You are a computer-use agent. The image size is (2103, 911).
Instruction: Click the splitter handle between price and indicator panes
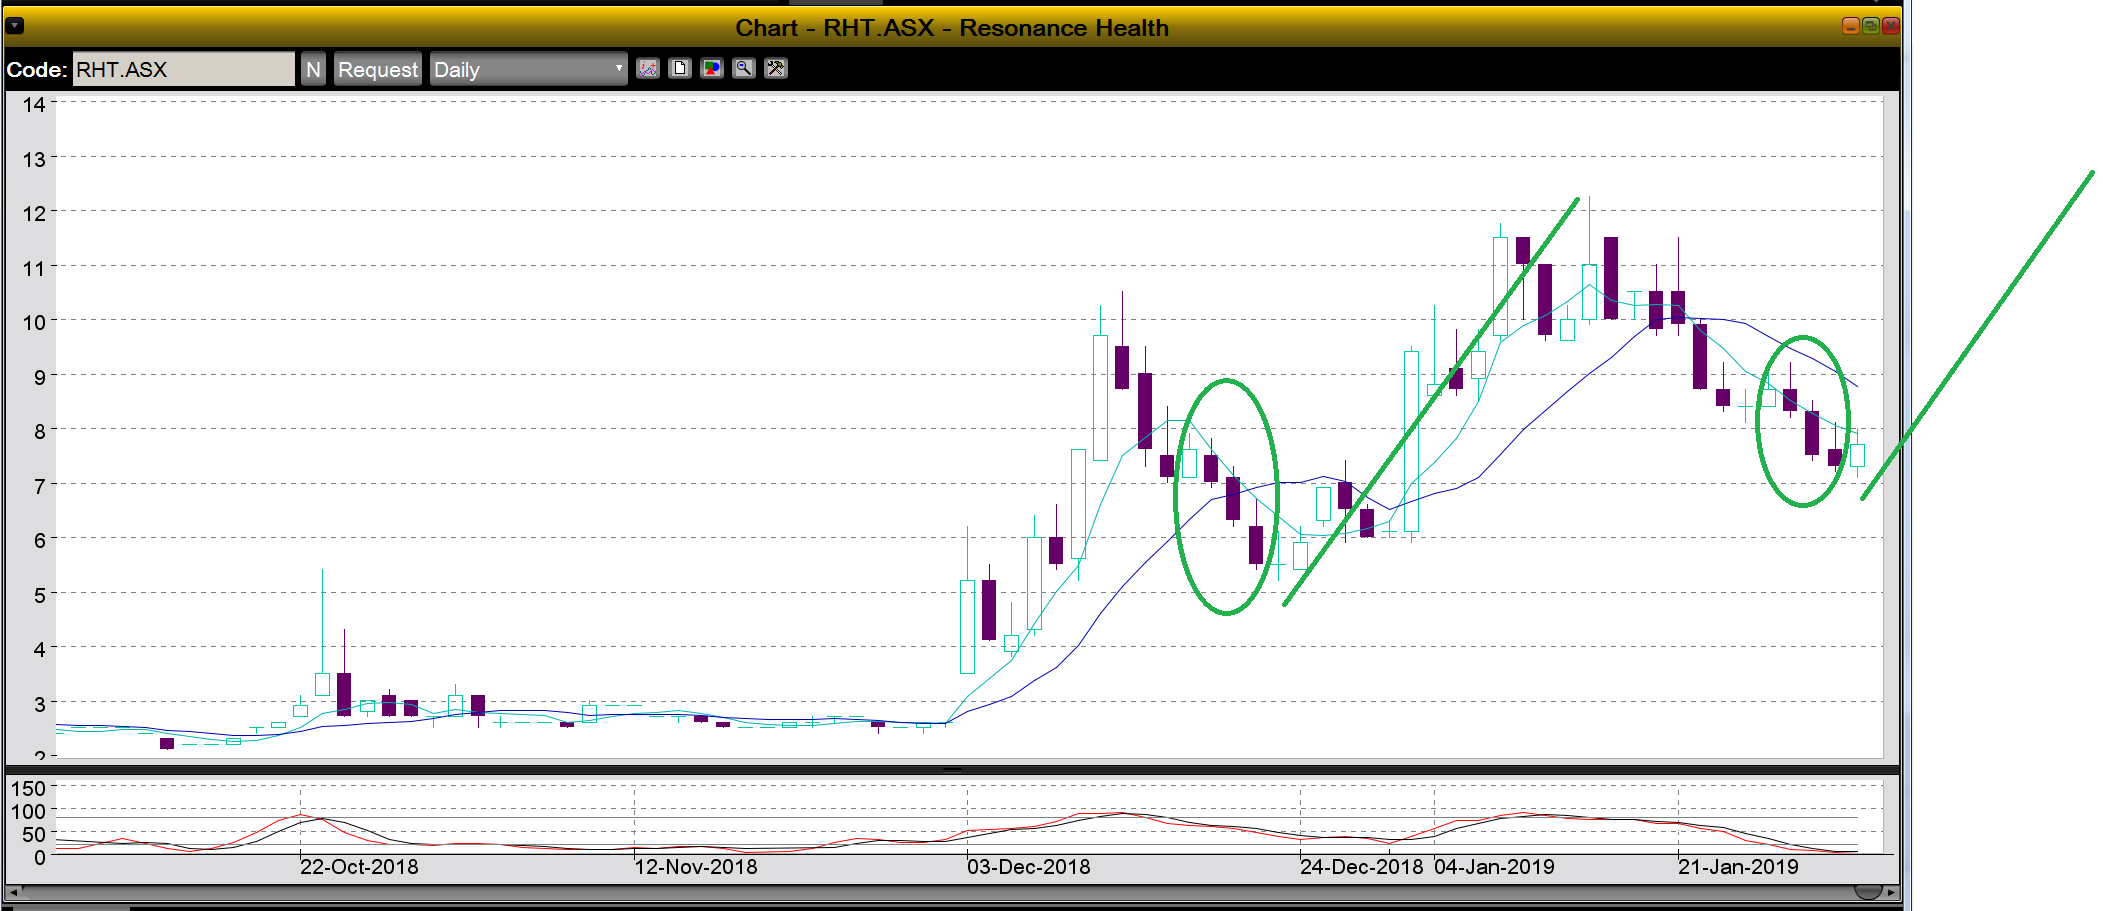(952, 770)
